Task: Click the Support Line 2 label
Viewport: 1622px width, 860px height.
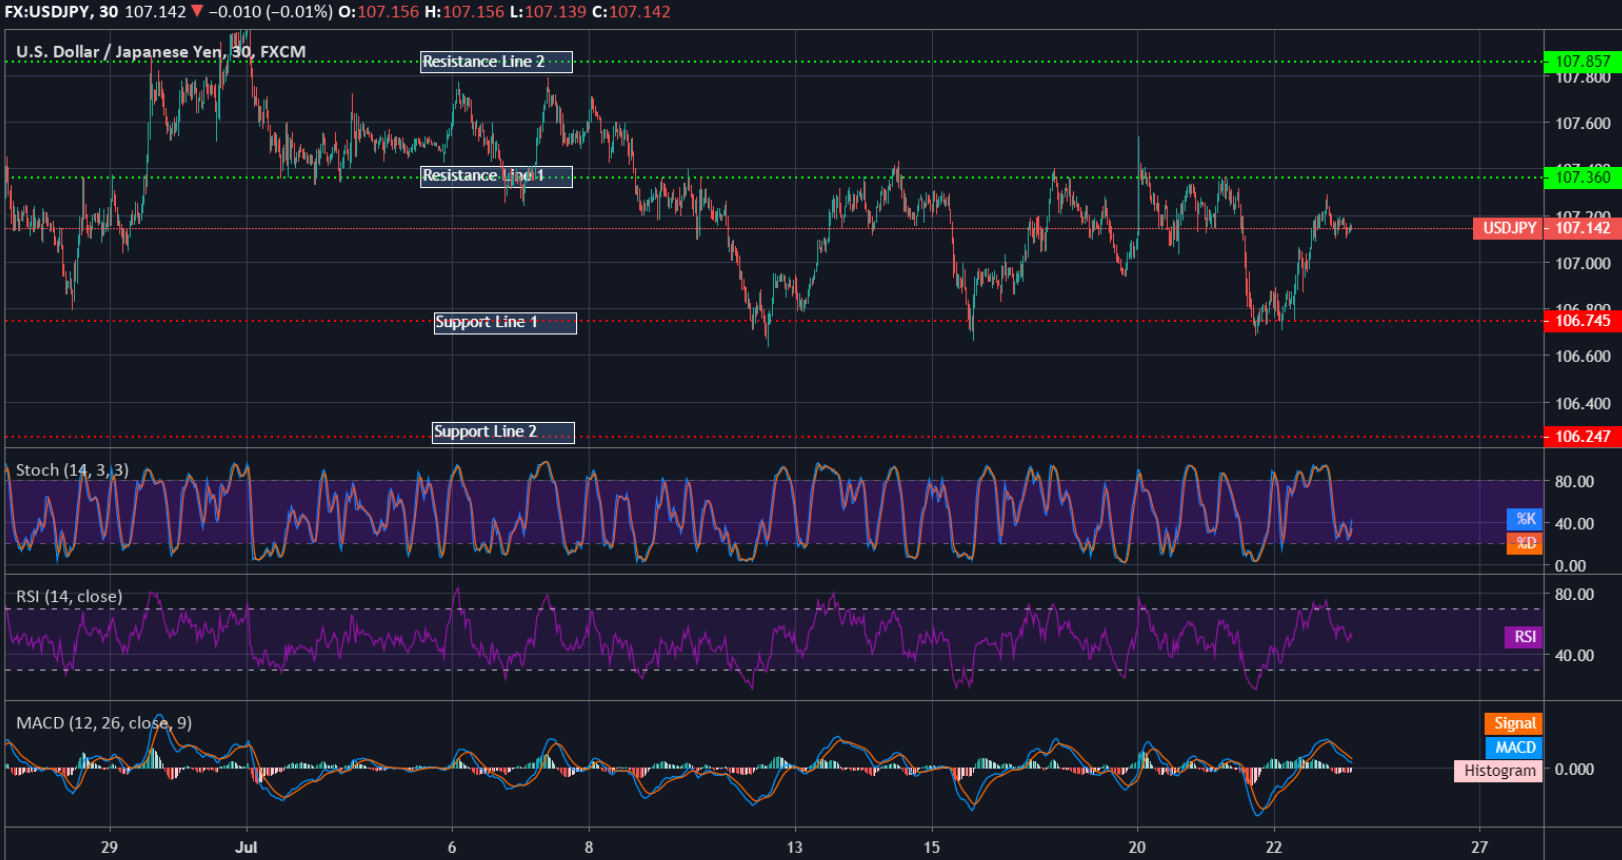Action: pos(503,432)
